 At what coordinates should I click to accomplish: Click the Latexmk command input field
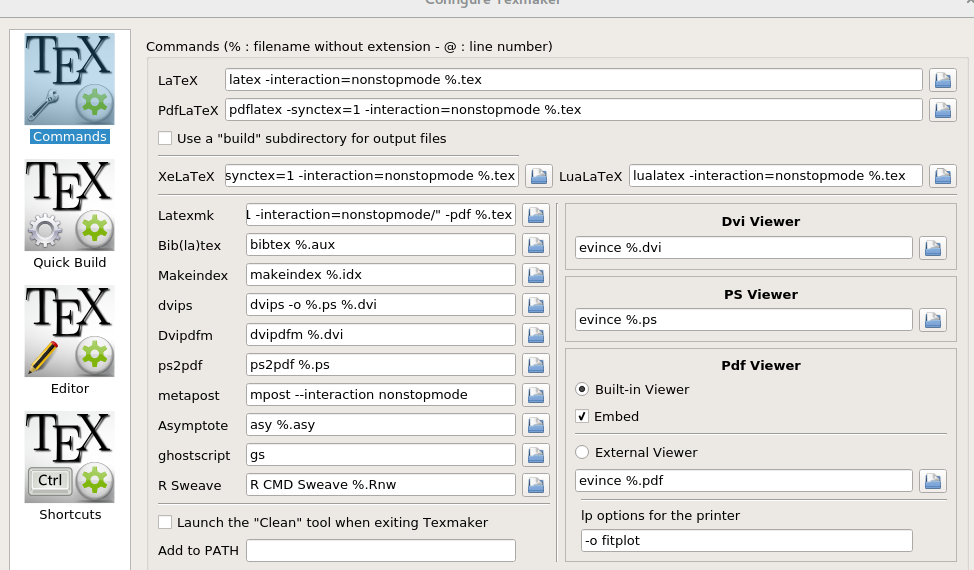point(381,215)
